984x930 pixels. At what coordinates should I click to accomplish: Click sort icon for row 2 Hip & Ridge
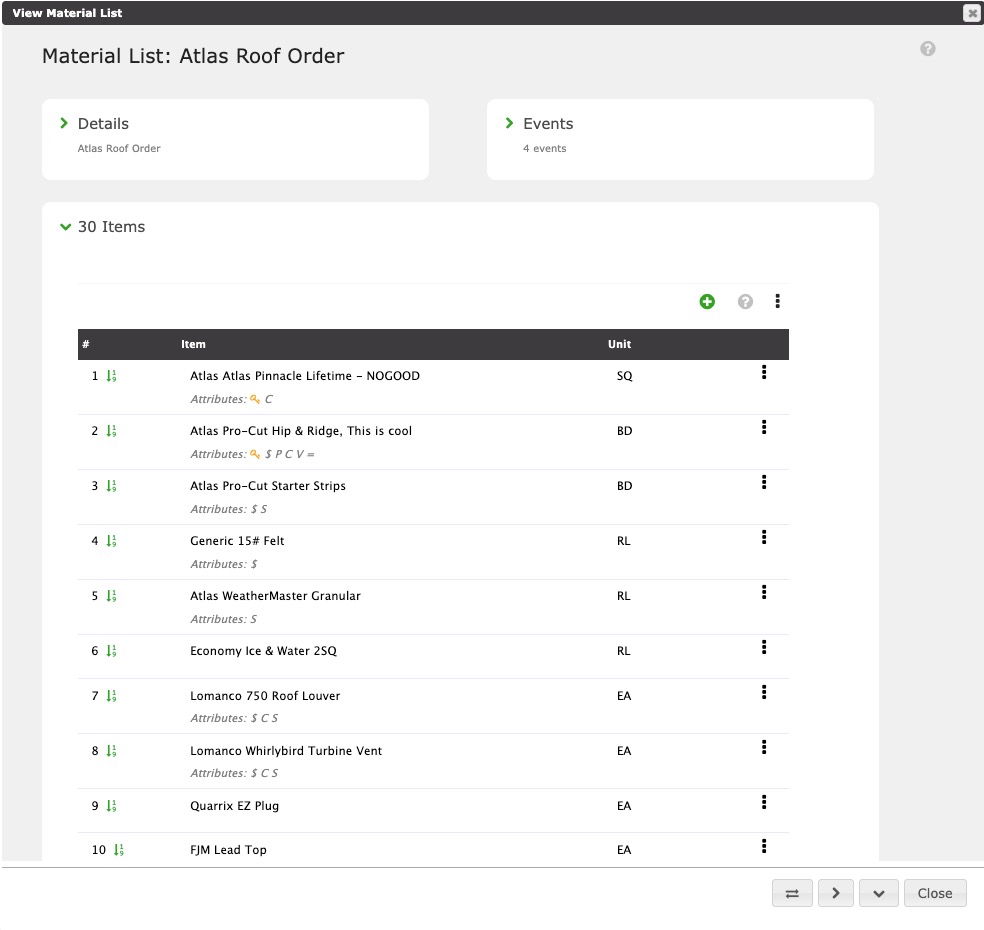click(111, 430)
